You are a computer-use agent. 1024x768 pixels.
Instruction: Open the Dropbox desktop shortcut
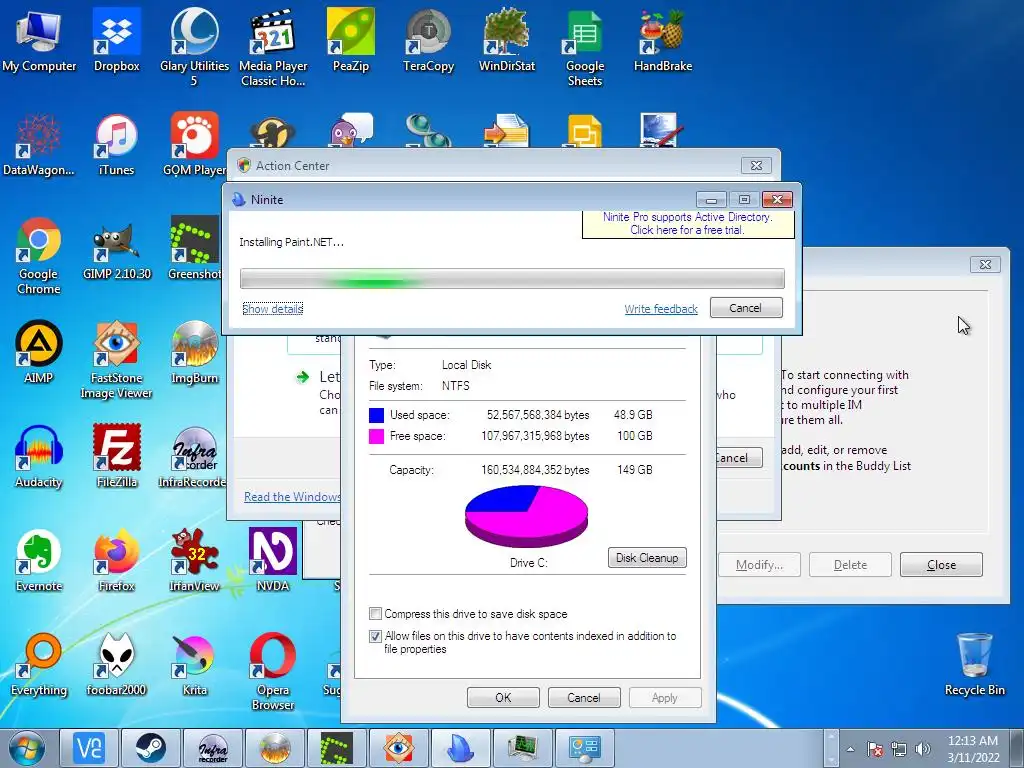click(116, 40)
